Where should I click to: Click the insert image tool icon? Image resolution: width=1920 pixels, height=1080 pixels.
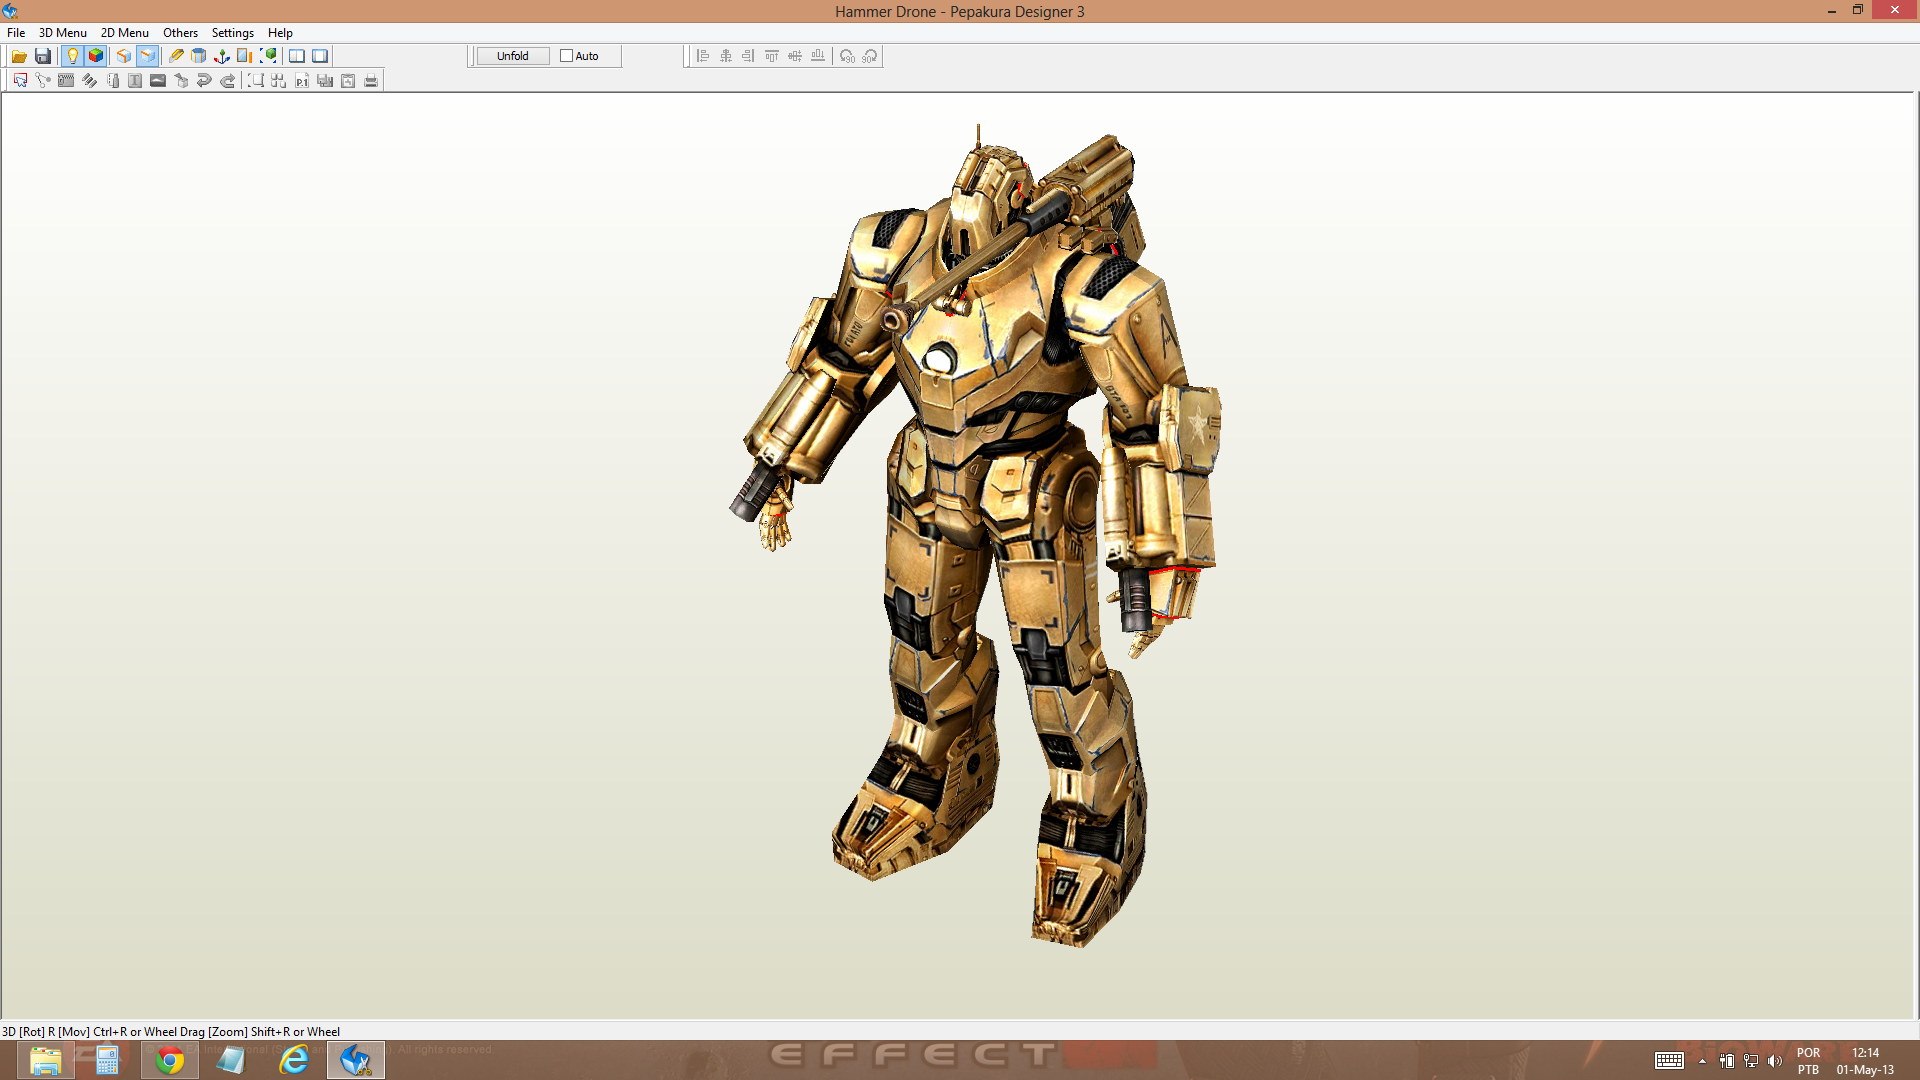(x=158, y=81)
